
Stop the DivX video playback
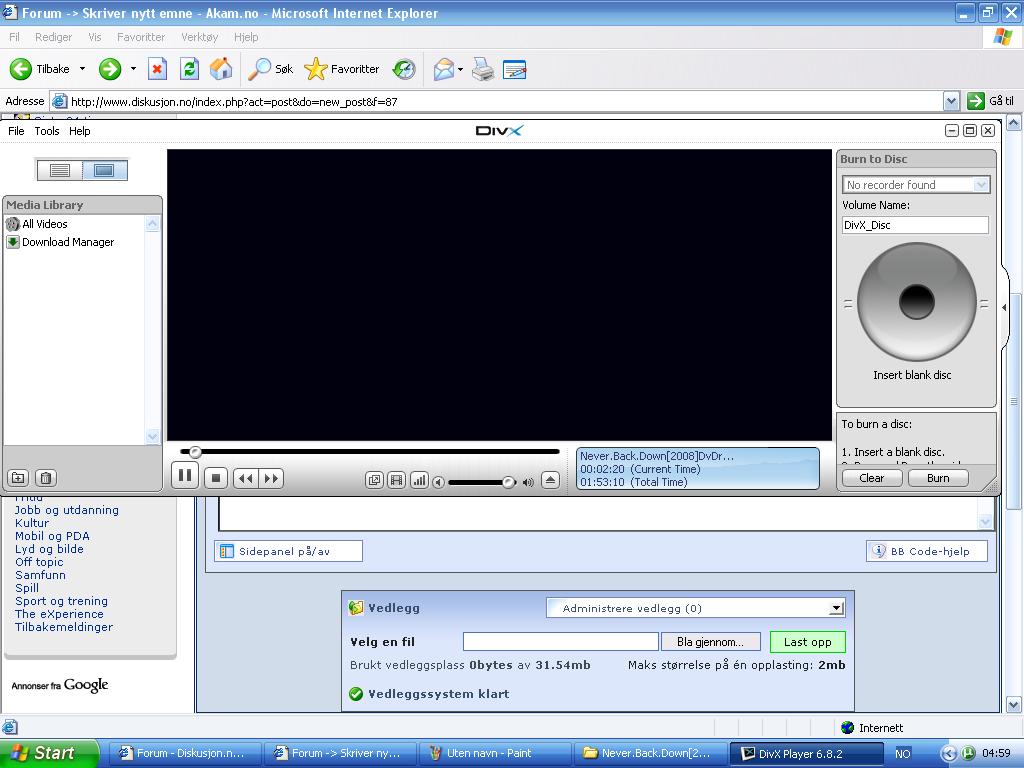[216, 479]
